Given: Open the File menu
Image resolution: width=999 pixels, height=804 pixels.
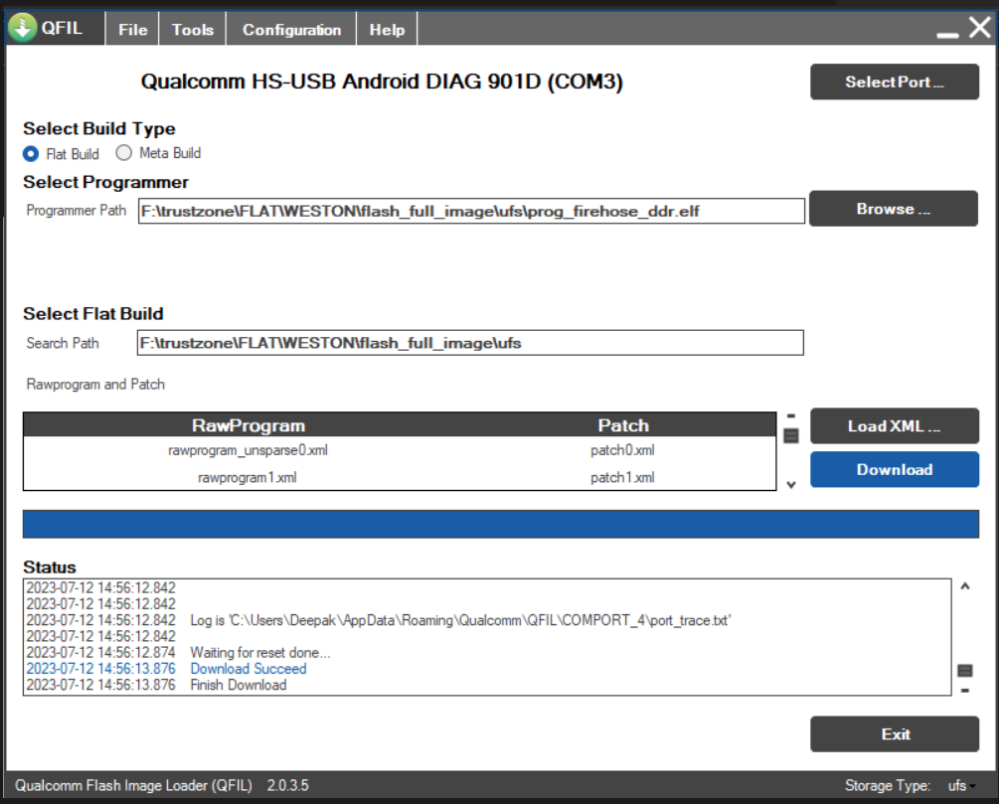Looking at the screenshot, I should click(133, 30).
